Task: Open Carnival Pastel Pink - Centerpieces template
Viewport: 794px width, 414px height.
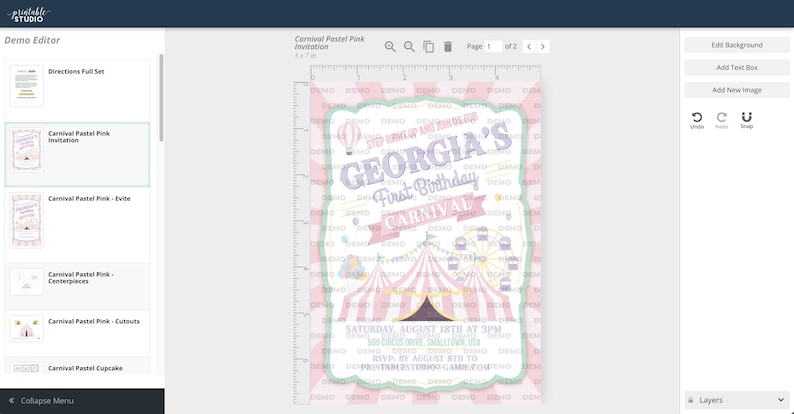Action: (x=77, y=286)
